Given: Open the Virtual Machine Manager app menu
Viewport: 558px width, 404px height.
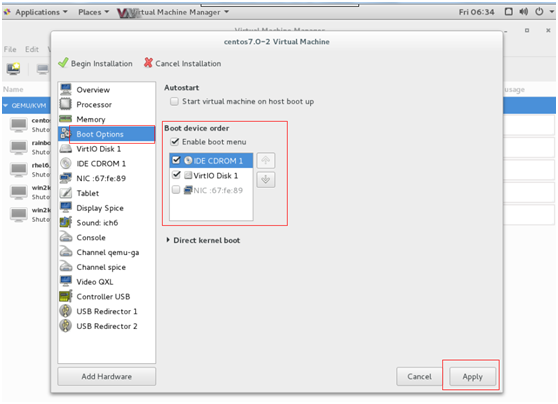Looking at the screenshot, I should [173, 12].
